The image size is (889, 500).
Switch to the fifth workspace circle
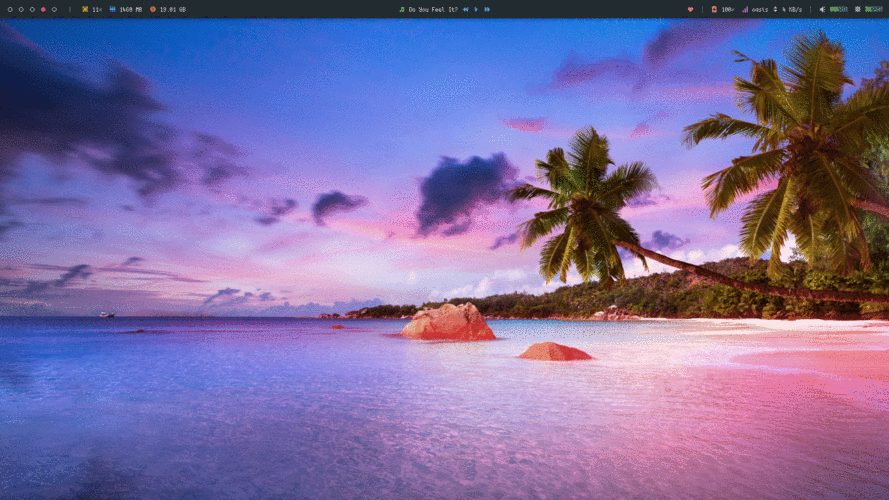[54, 9]
